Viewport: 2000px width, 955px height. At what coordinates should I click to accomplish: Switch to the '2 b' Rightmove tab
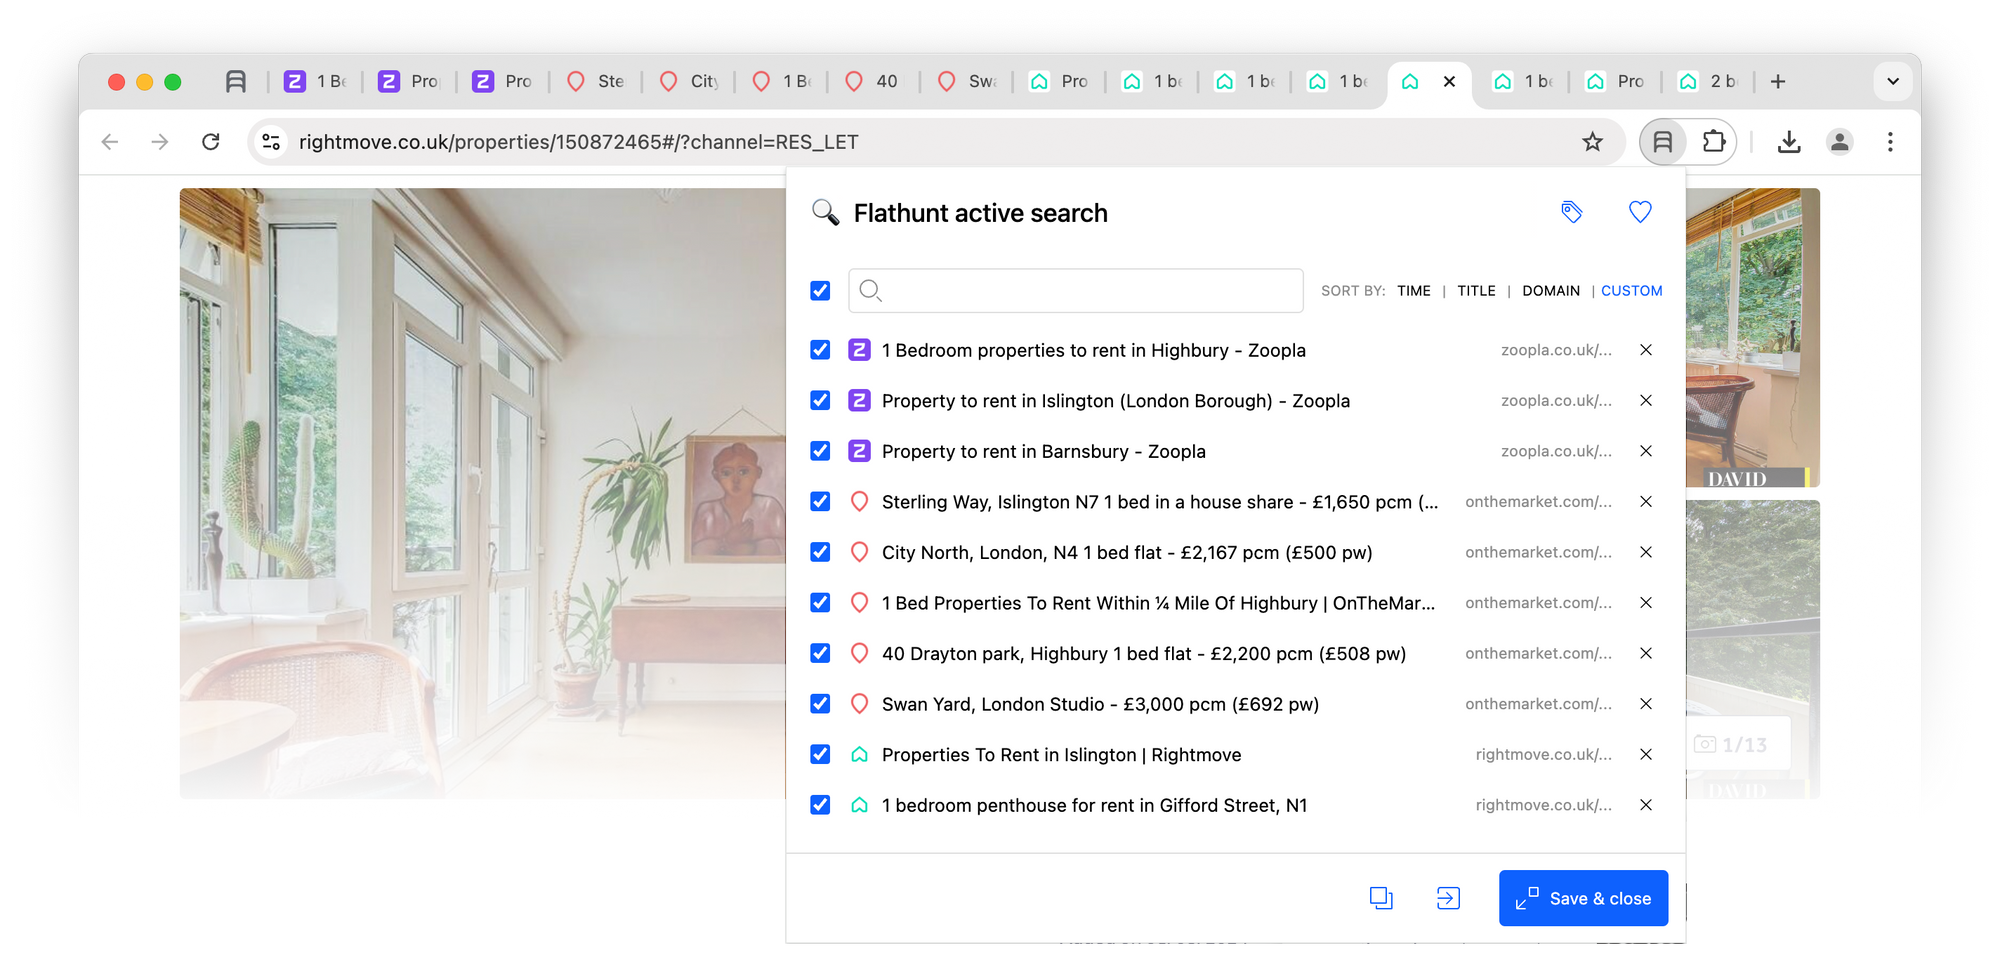click(1708, 81)
